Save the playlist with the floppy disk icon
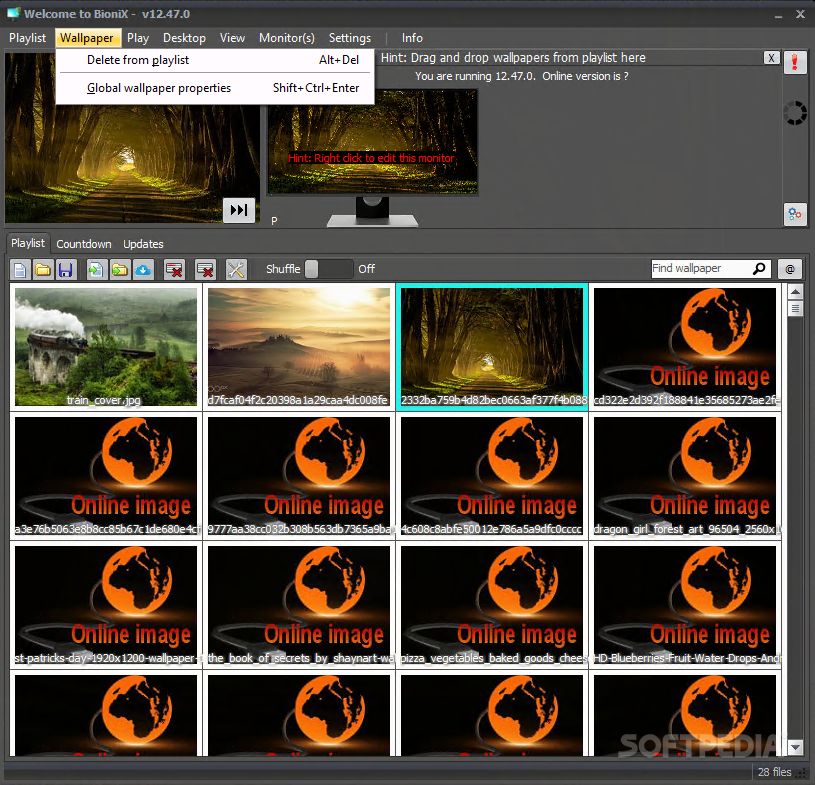 click(65, 269)
